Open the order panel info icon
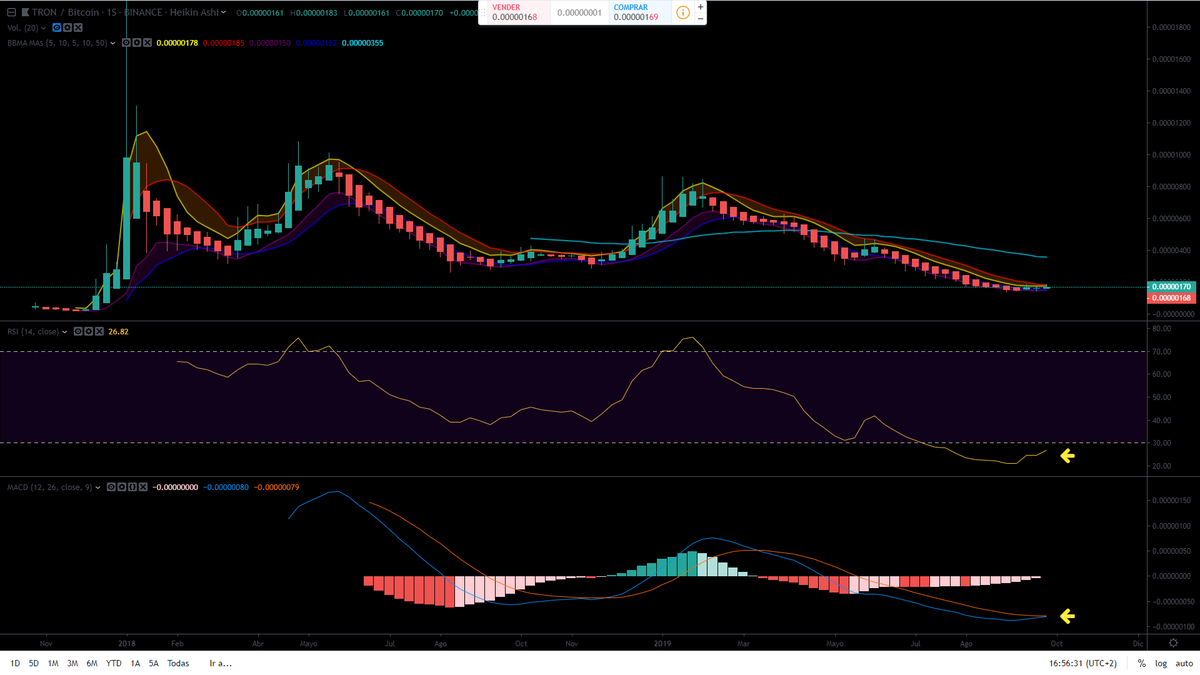Screen dimensions: 1200x675 click(x=683, y=13)
